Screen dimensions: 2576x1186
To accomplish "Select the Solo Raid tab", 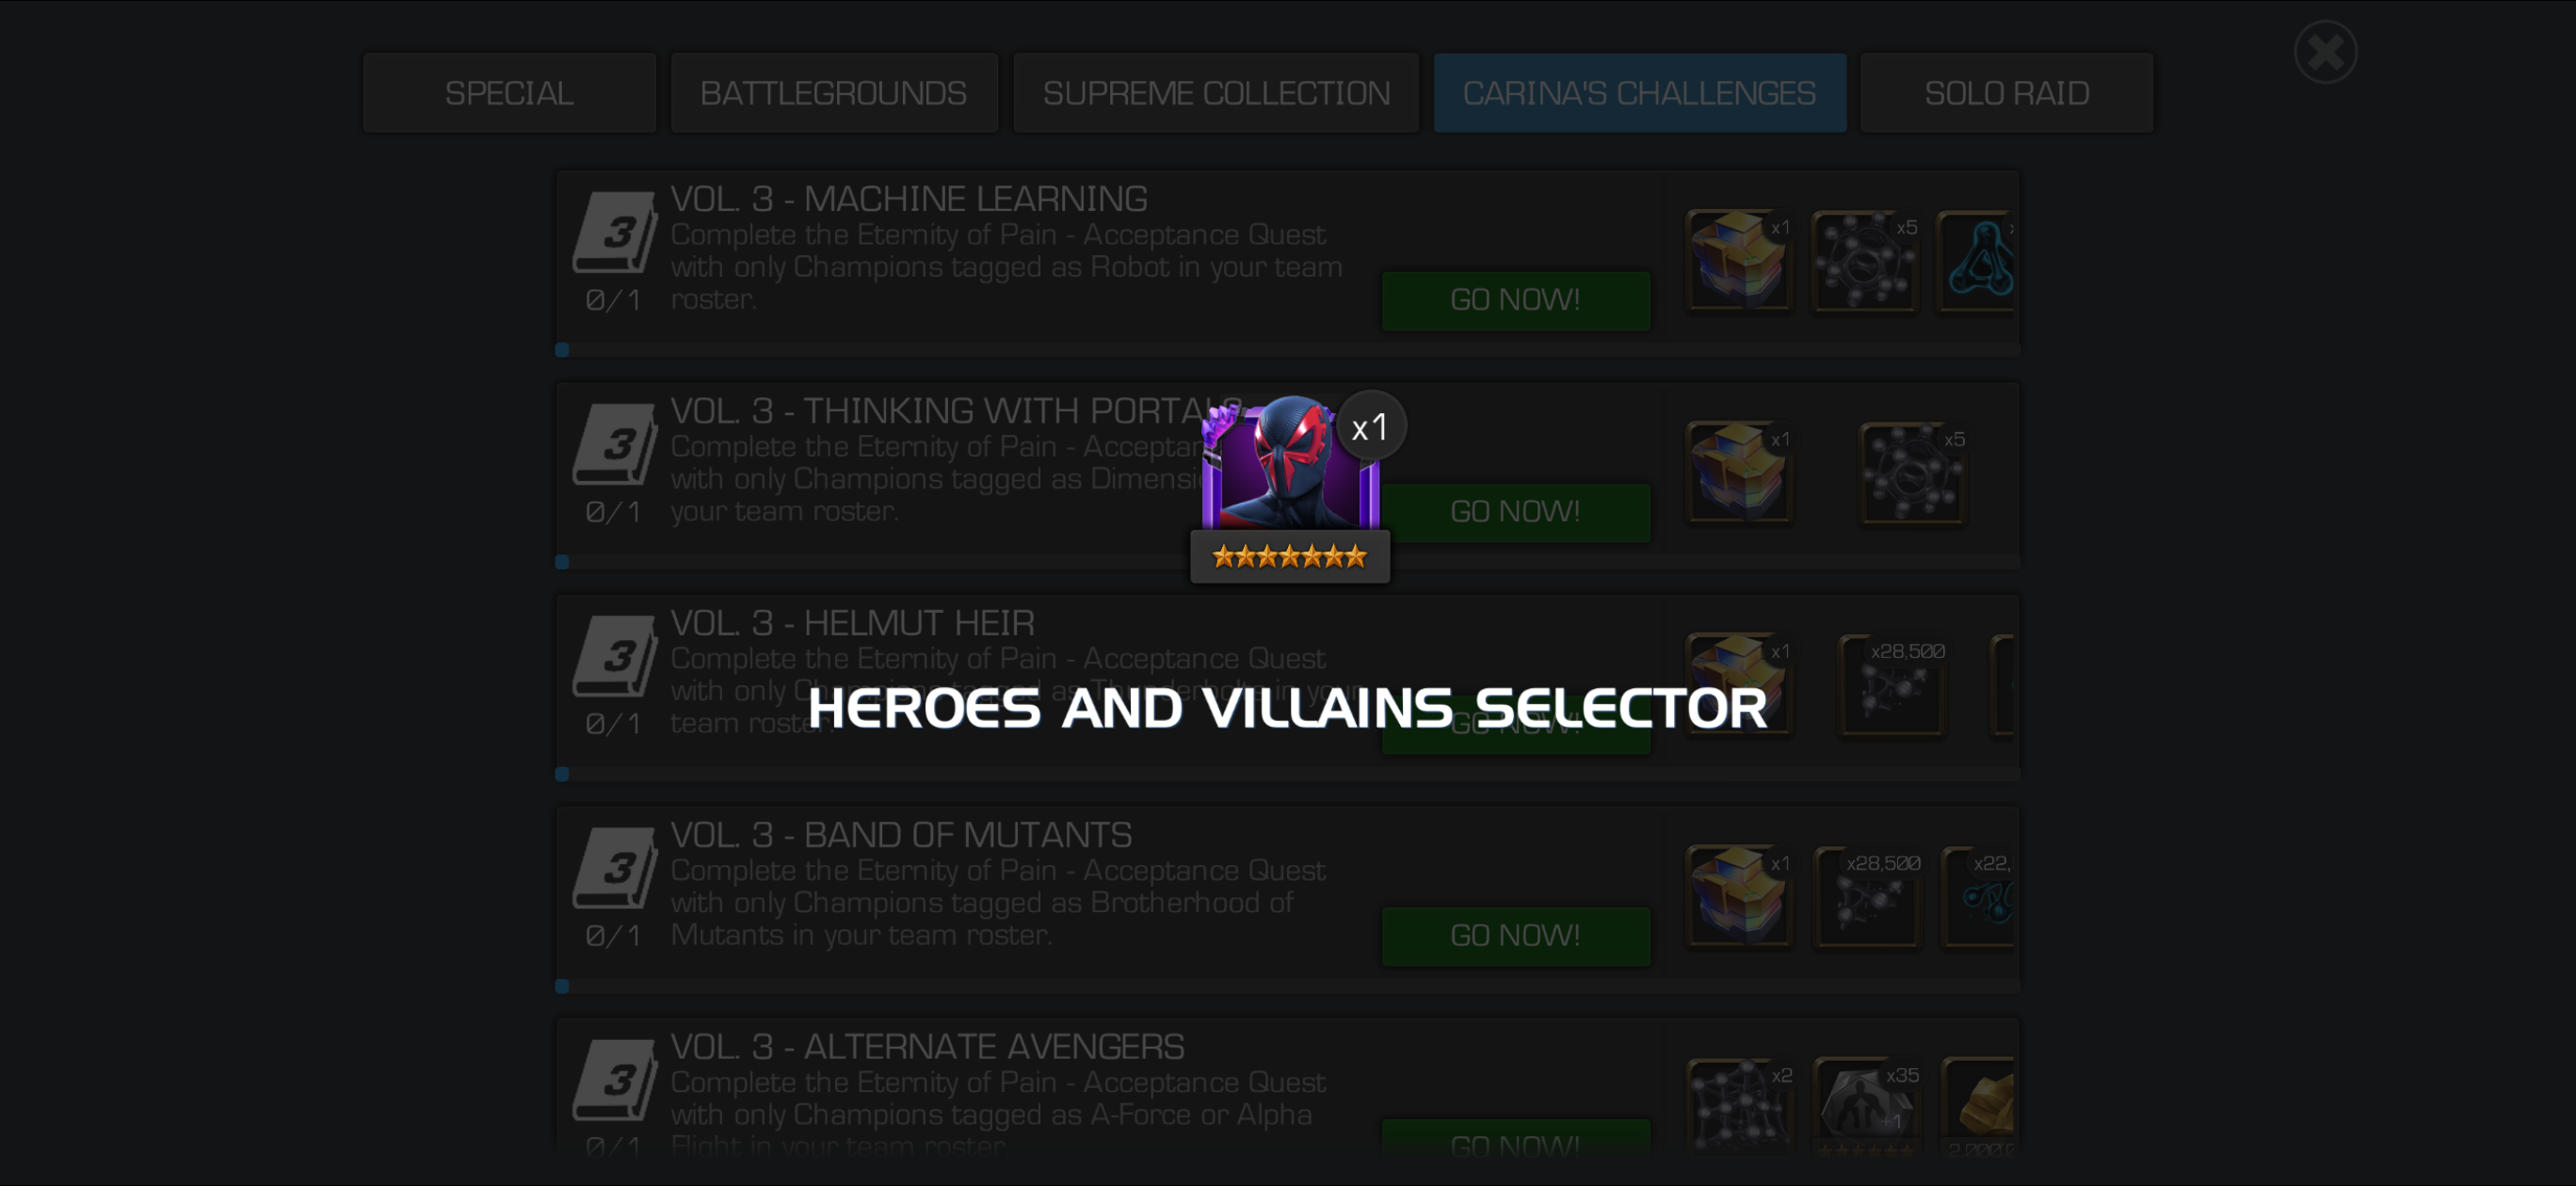I will [x=2006, y=93].
